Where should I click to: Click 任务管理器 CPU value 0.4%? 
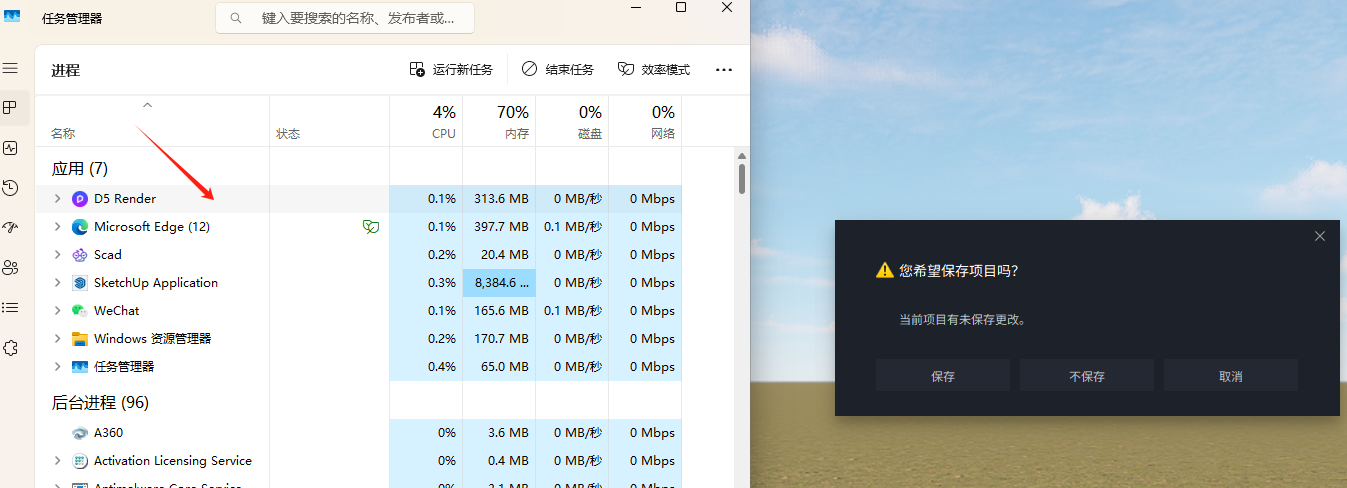[x=440, y=367]
